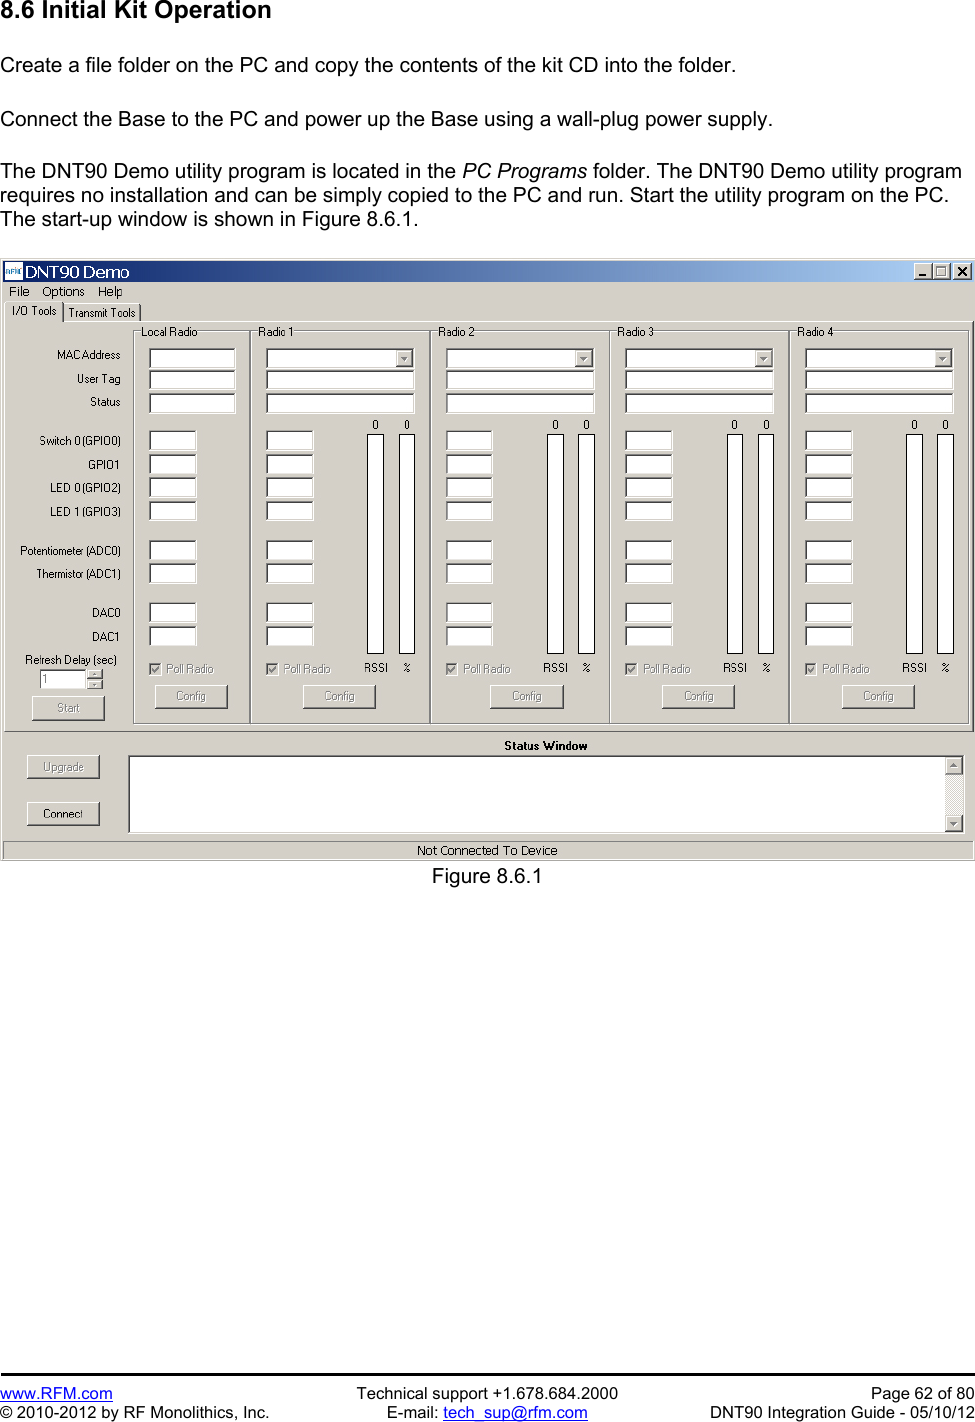The image size is (975, 1422).
Task: Increase Refresh Delay with up spinner arrow
Action: [95, 674]
